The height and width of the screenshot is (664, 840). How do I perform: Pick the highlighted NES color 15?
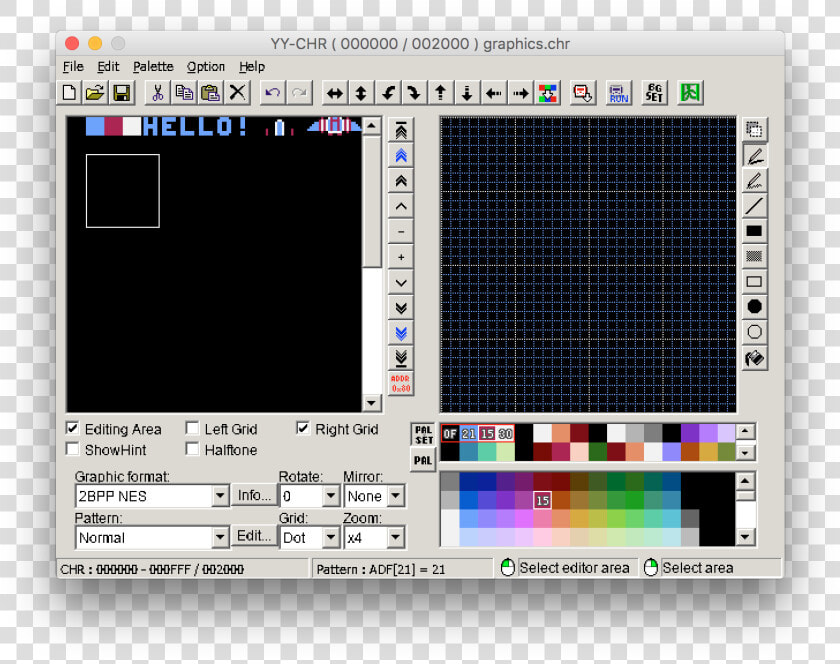coord(542,500)
